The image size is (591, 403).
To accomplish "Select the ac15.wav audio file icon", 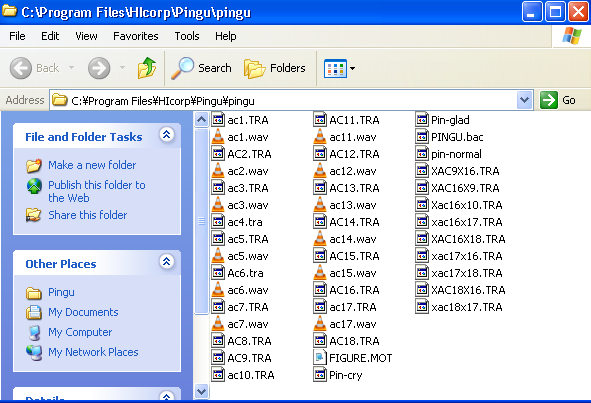I will pyautogui.click(x=320, y=273).
